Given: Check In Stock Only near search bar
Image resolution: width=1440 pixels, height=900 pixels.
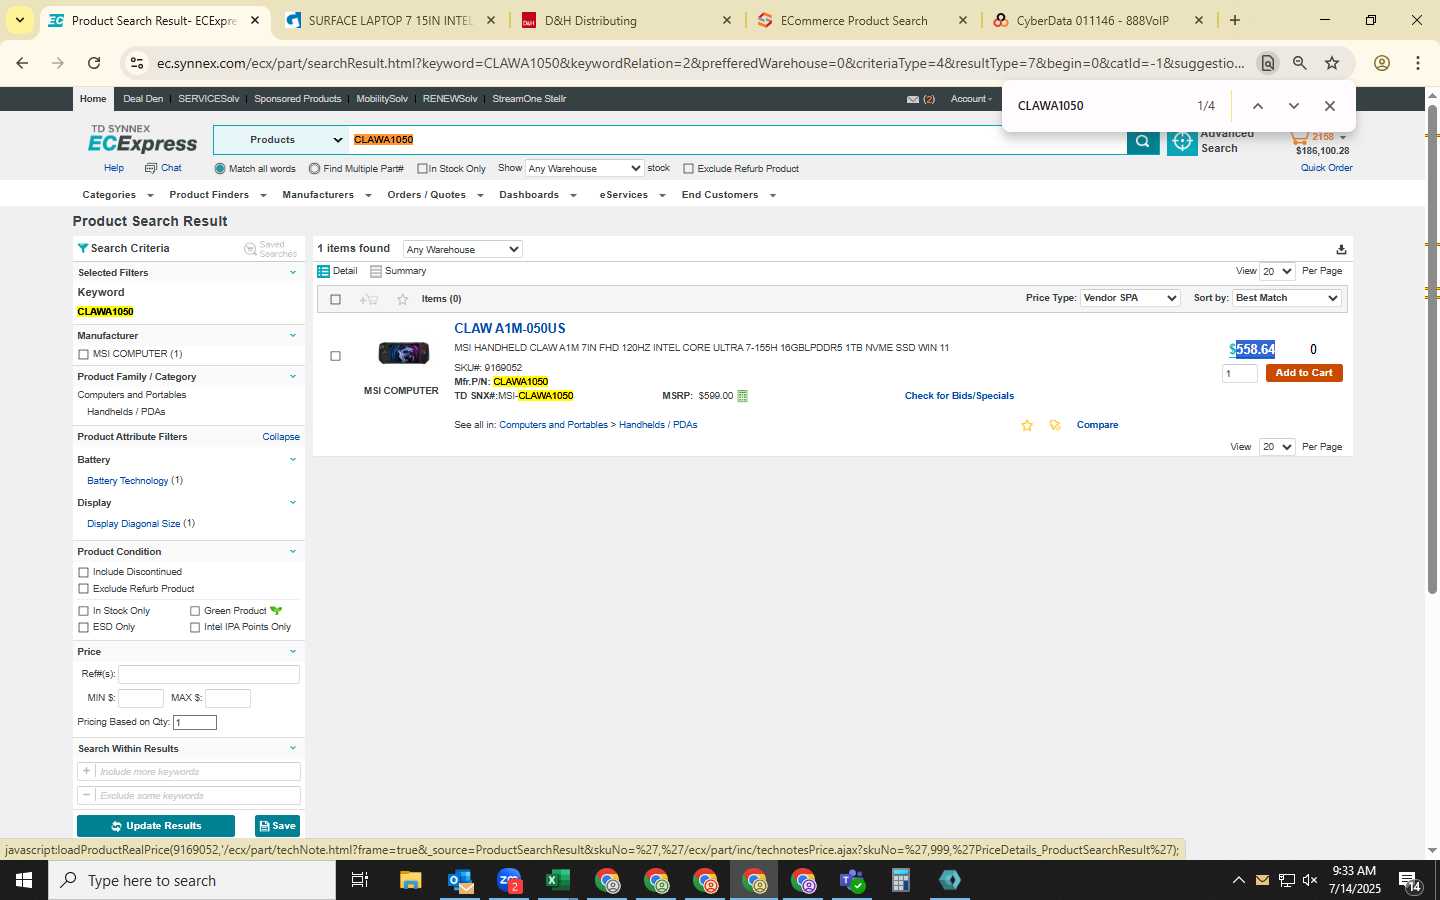Looking at the screenshot, I should [422, 169].
